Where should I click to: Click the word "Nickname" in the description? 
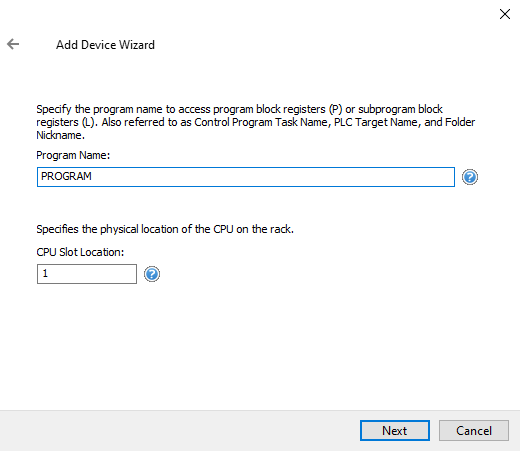pyautogui.click(x=59, y=135)
